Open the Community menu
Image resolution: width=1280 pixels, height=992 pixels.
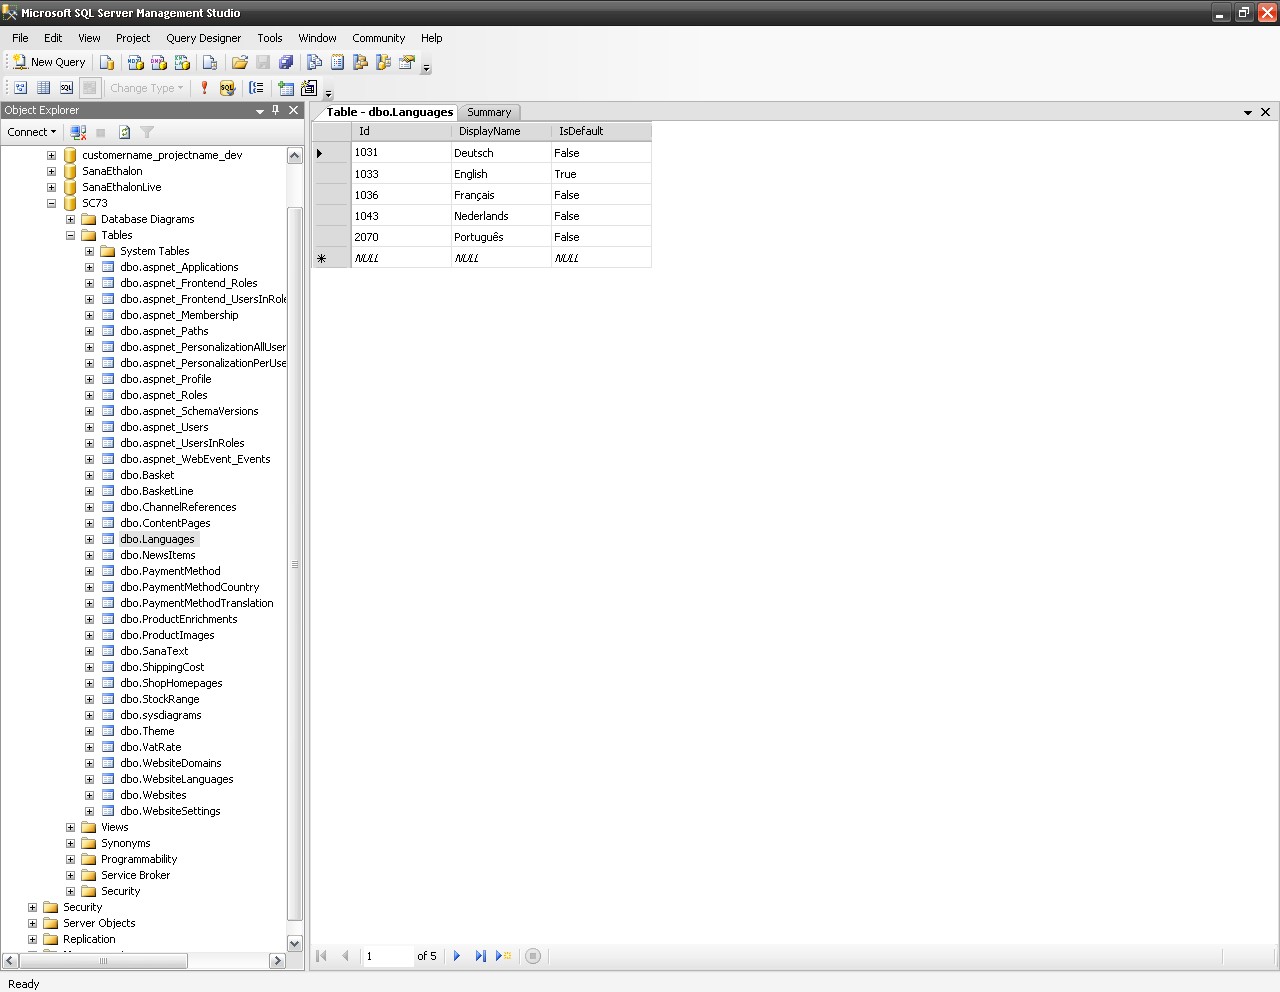(x=378, y=38)
